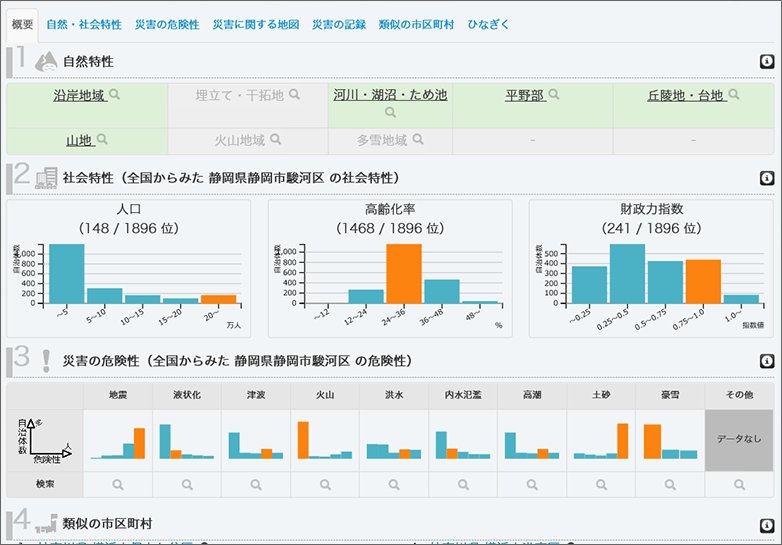Open the ひなぎく tab

(x=488, y=24)
